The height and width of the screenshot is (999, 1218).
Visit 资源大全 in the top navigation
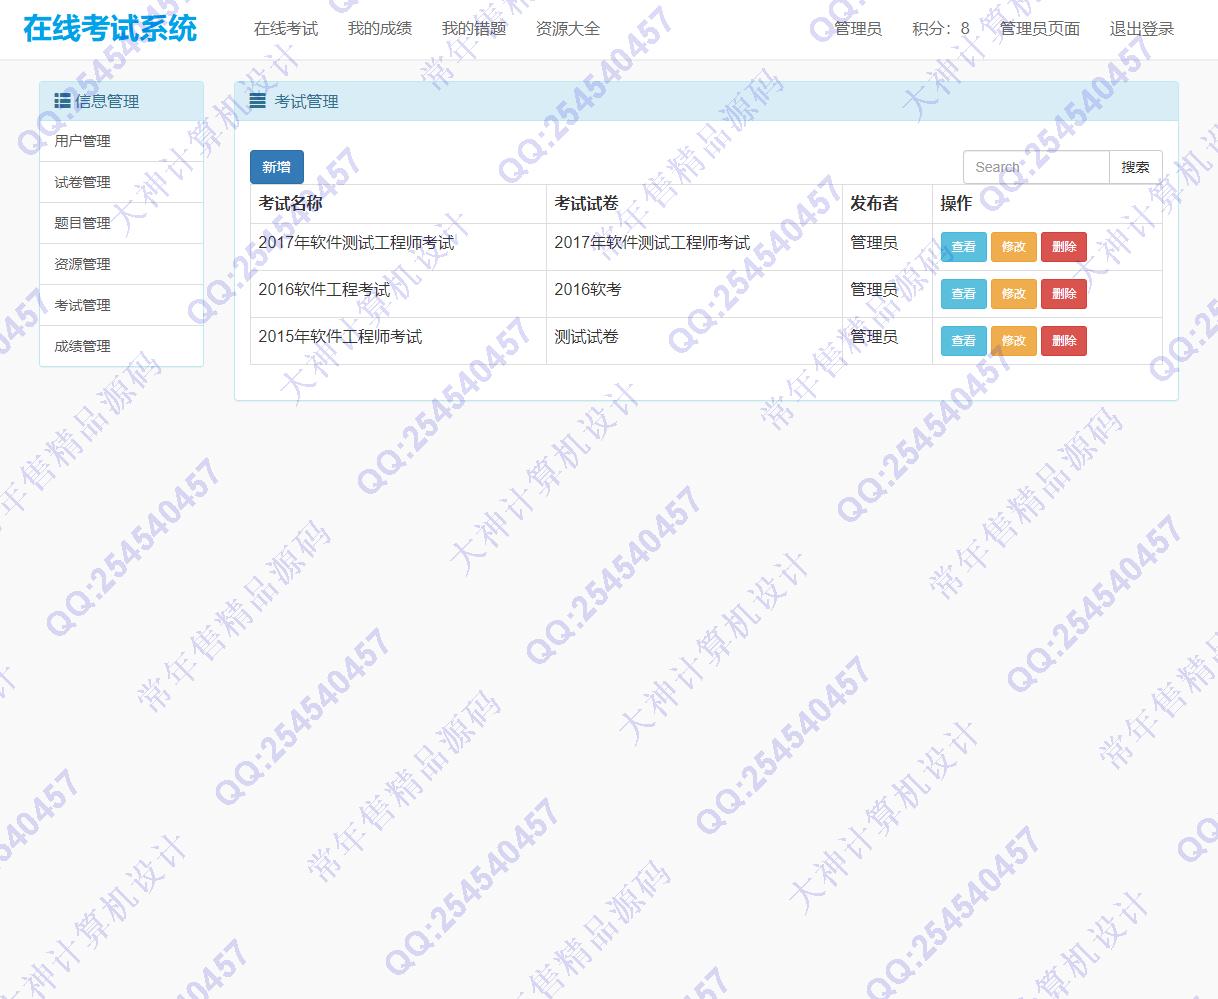pyautogui.click(x=568, y=29)
